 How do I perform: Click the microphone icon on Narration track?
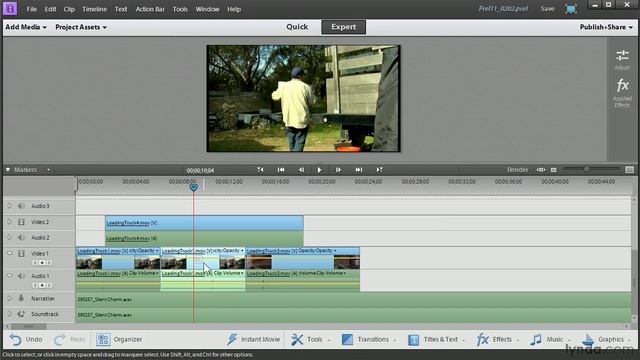pos(21,298)
